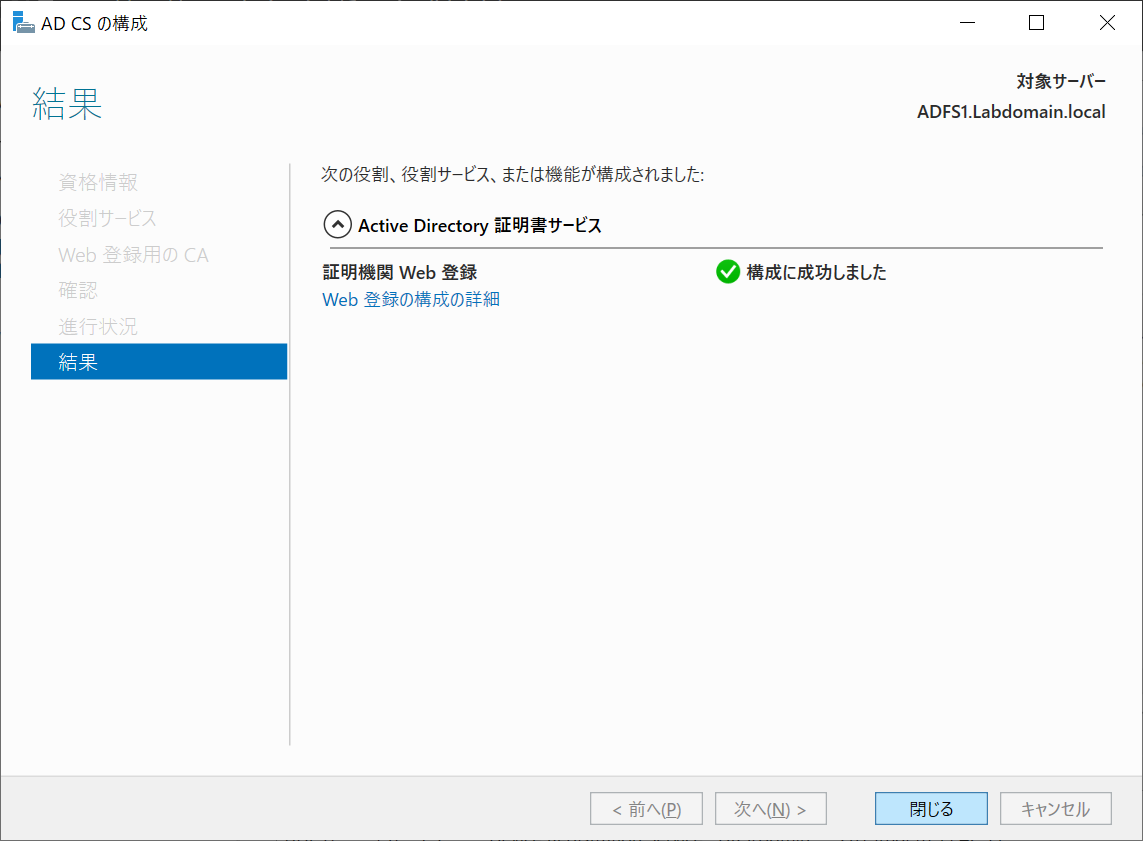Click the キャンセル button
The width and height of the screenshot is (1143, 841).
point(1055,808)
